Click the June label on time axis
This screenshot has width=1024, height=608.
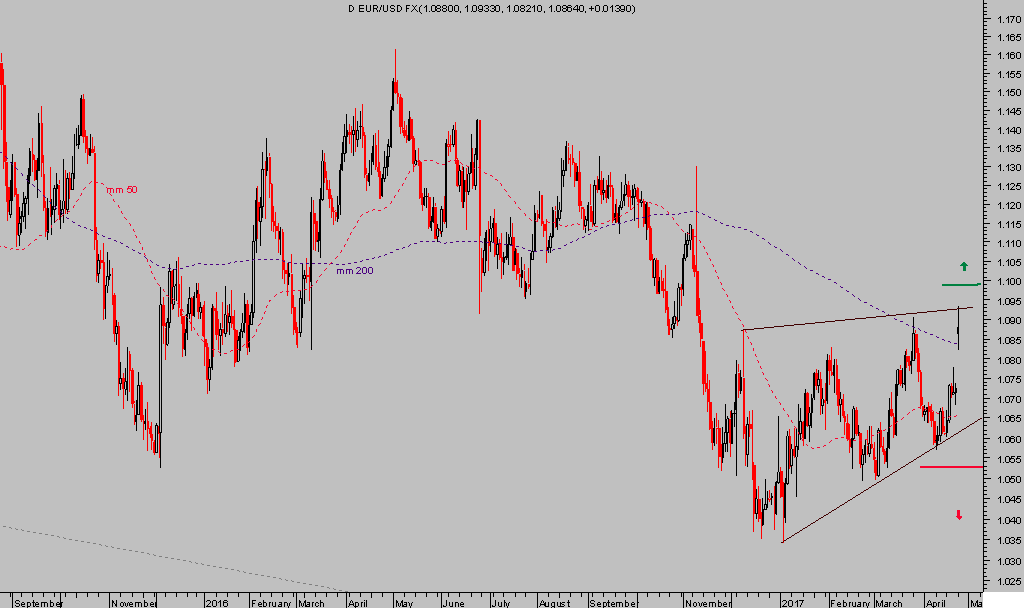coord(453,603)
